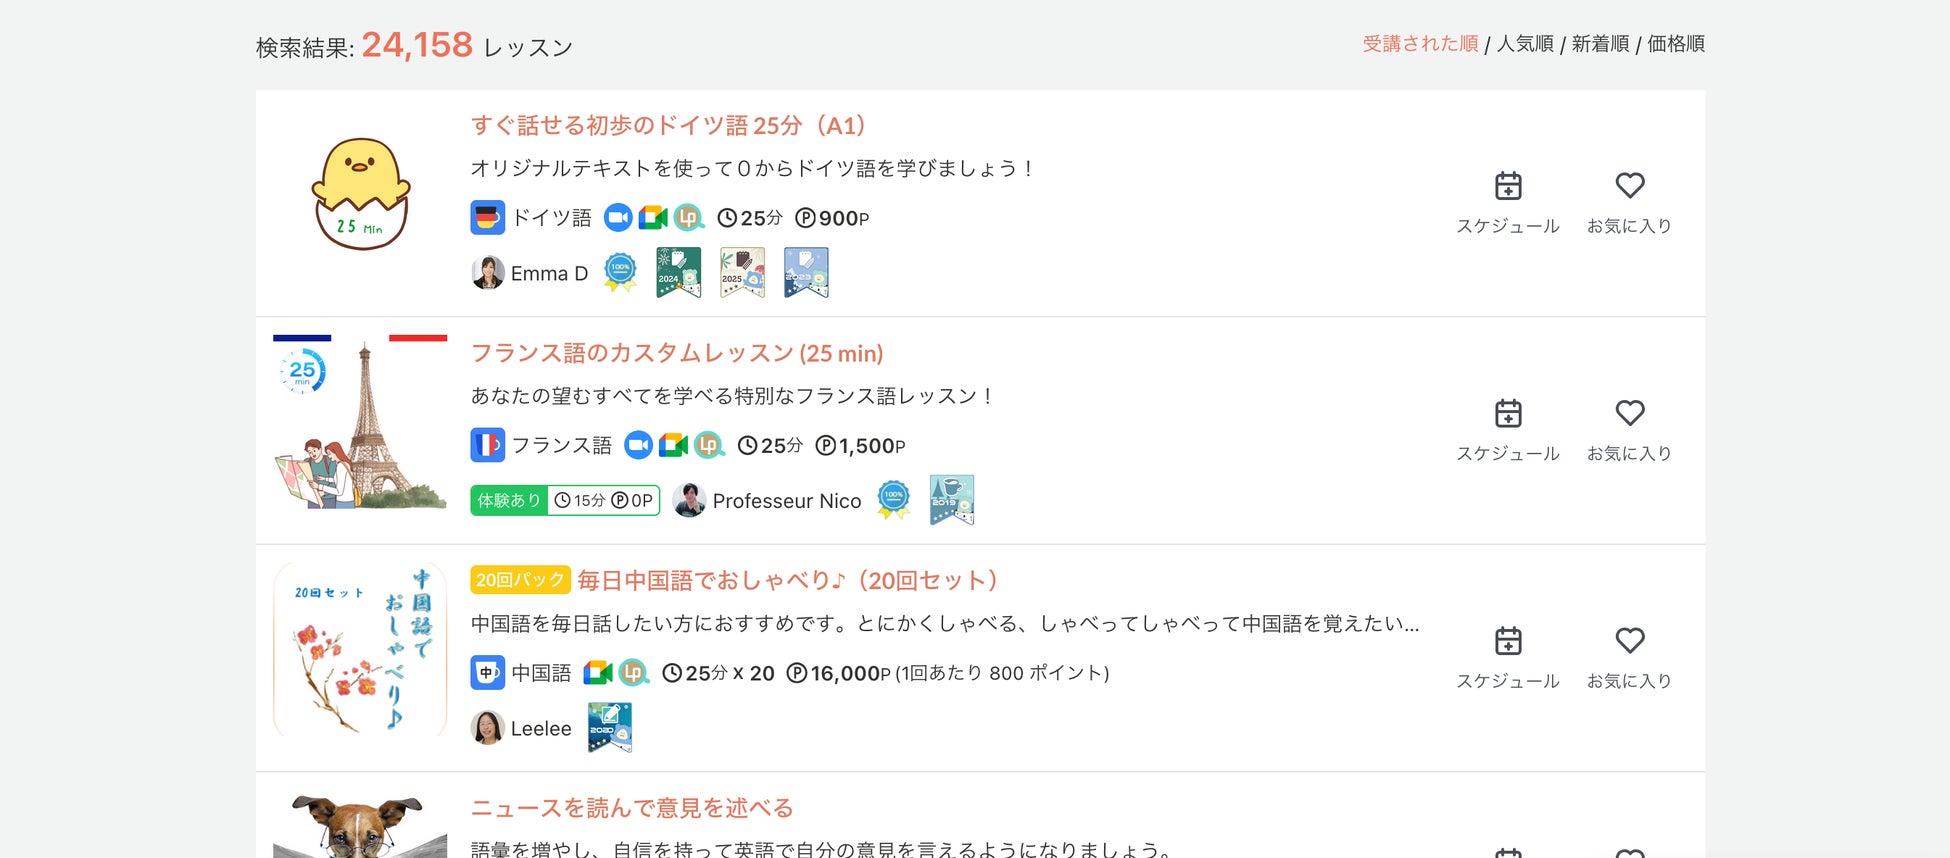Click Zoom icon on German lesson
Screen dimensions: 1950x858
click(619, 217)
